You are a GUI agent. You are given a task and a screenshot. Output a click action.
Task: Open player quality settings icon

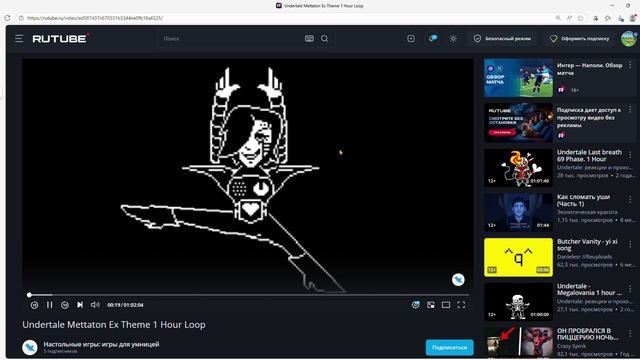pyautogui.click(x=416, y=305)
